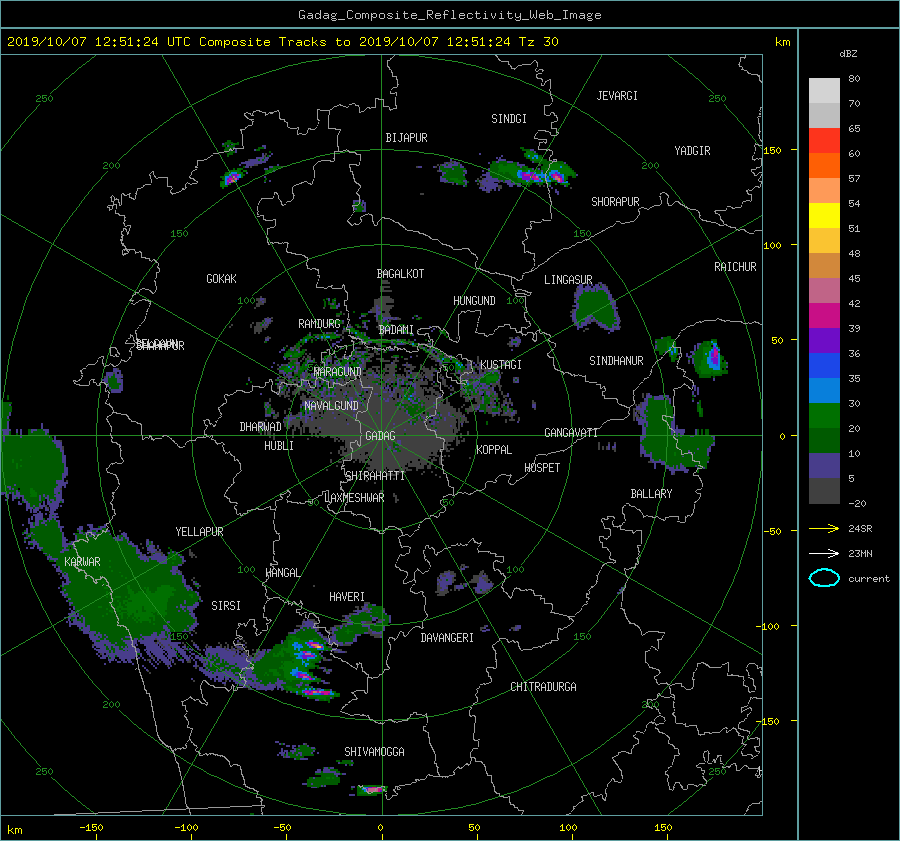This screenshot has width=900, height=841.
Task: Click the HUBLI city label
Action: (279, 446)
